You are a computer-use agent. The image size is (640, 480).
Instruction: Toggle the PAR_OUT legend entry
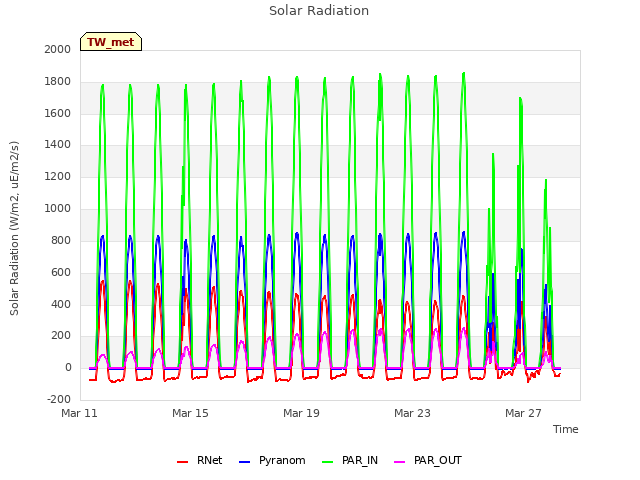[x=428, y=460]
